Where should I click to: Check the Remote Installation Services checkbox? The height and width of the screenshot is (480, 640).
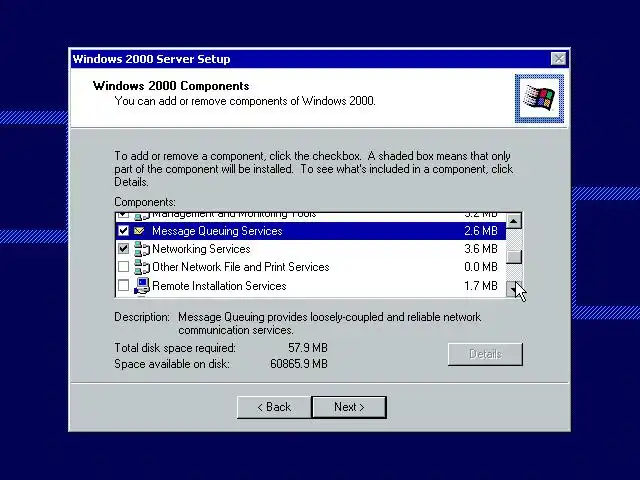(123, 285)
